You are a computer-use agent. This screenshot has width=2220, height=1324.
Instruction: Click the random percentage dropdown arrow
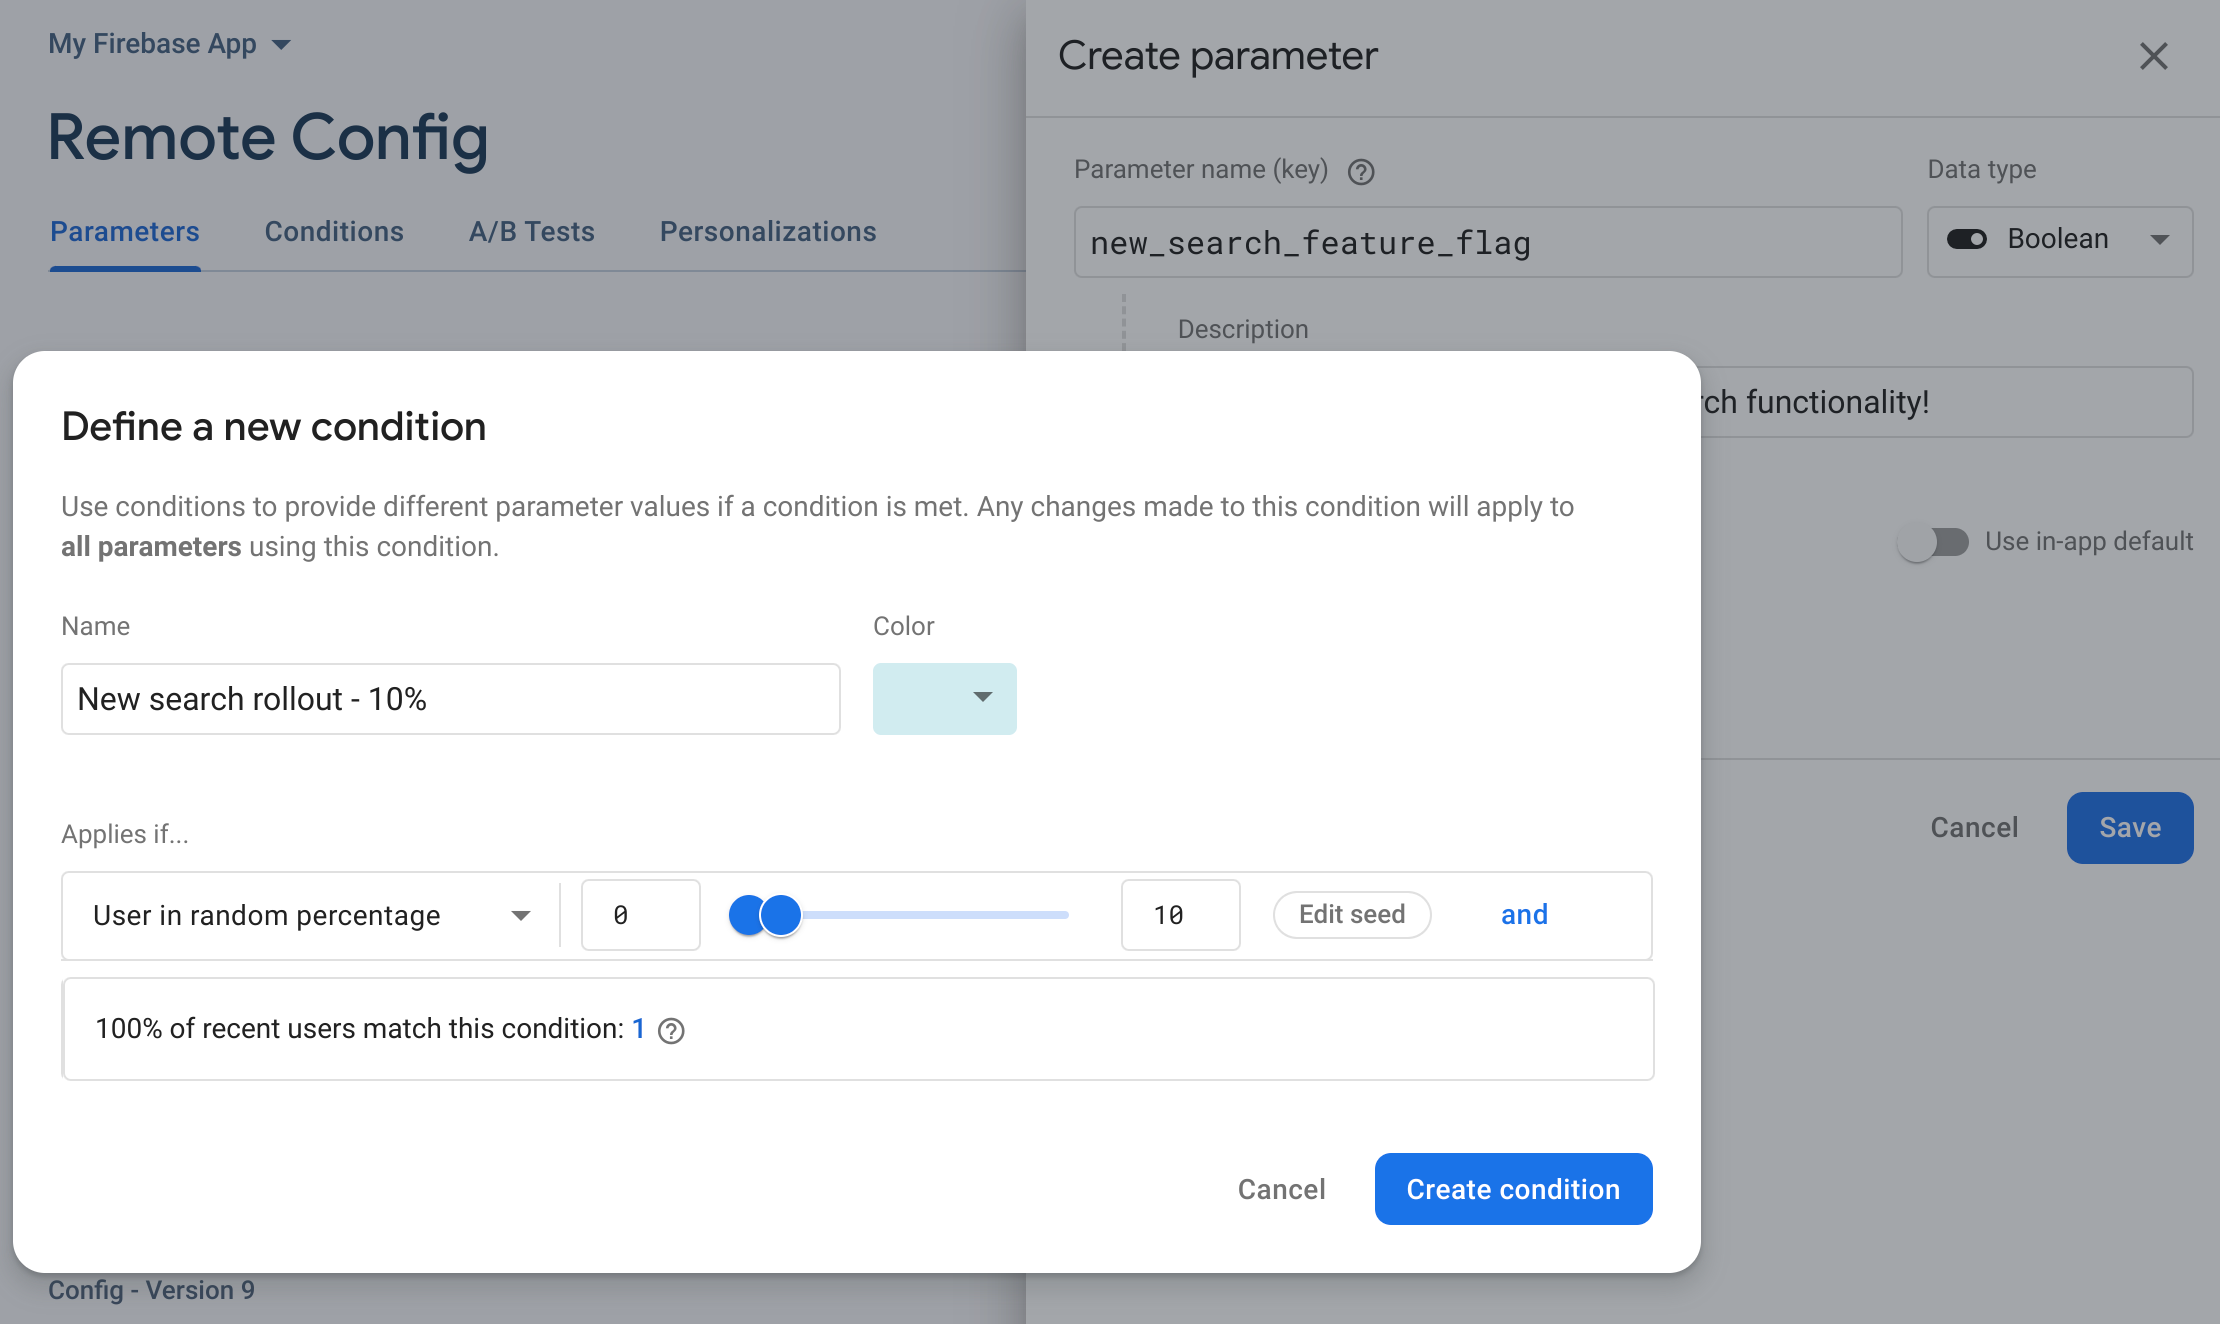coord(518,914)
